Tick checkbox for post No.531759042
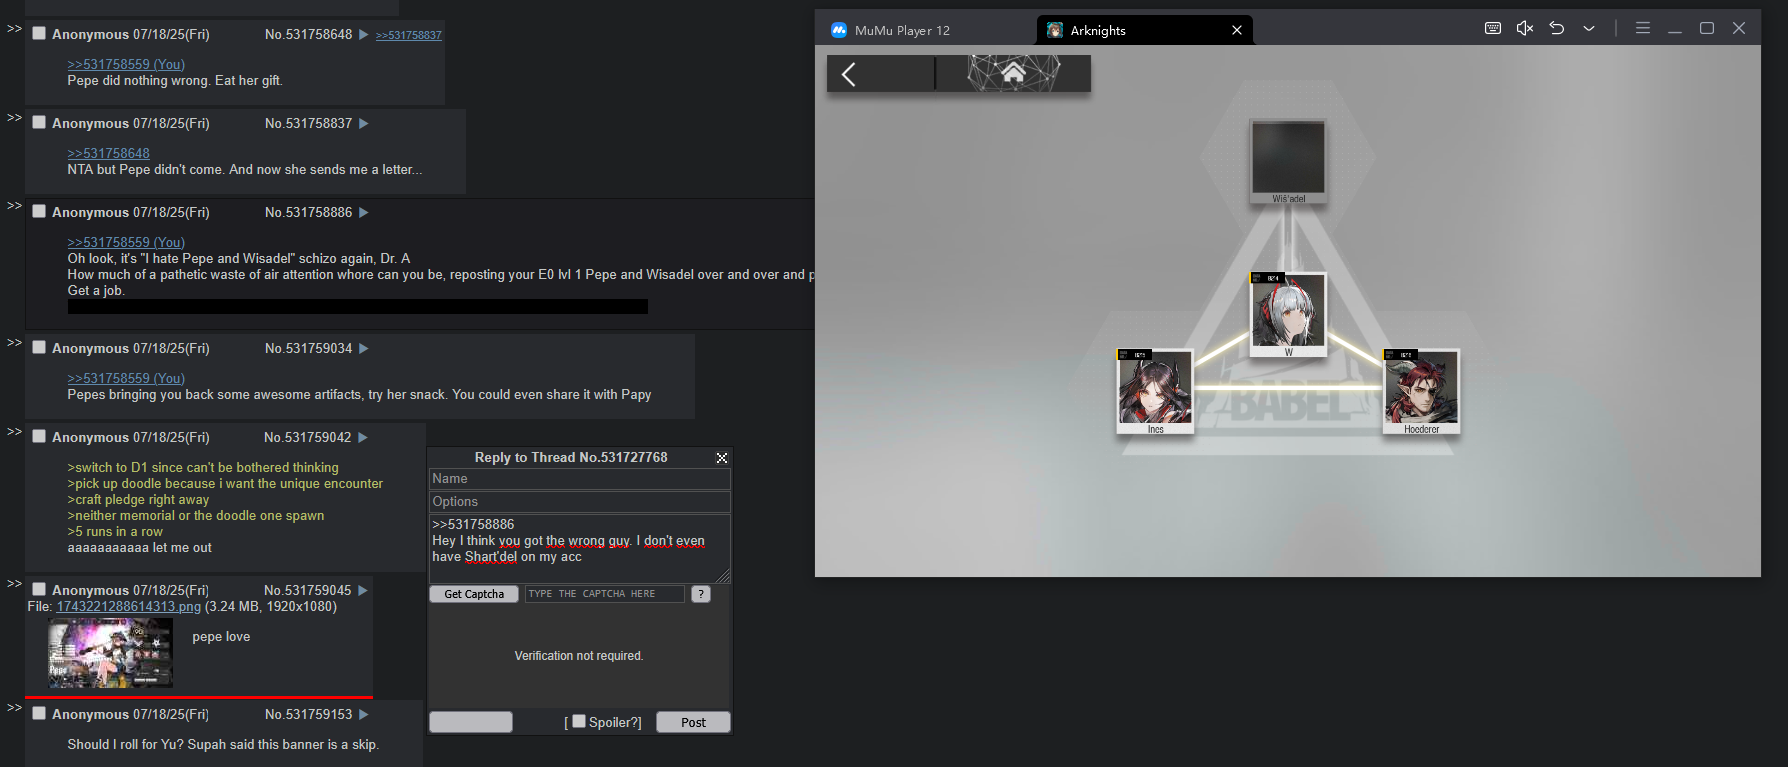This screenshot has width=1788, height=767. [39, 436]
